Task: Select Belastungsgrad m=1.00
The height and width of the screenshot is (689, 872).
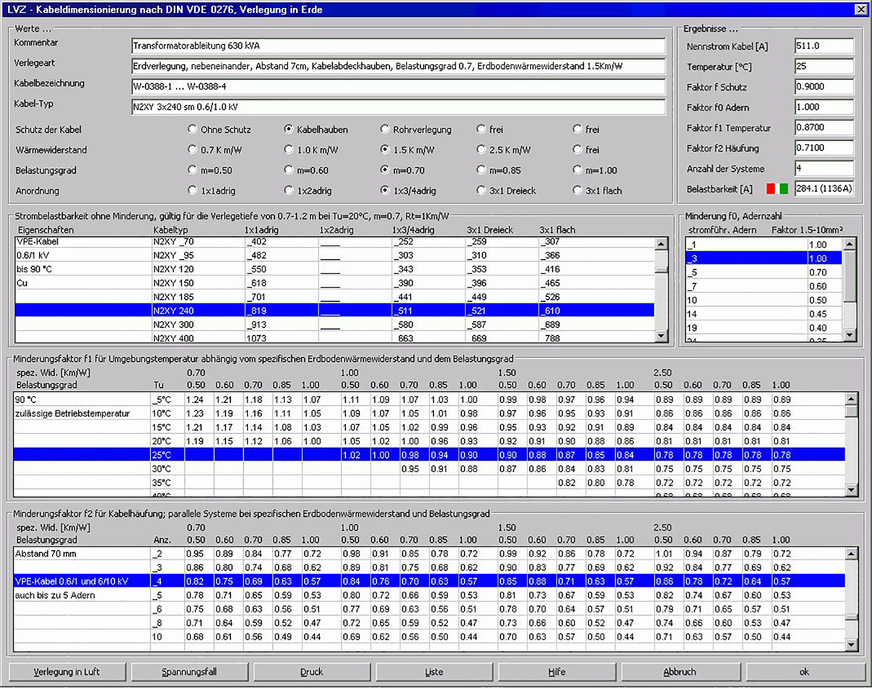Action: [577, 169]
